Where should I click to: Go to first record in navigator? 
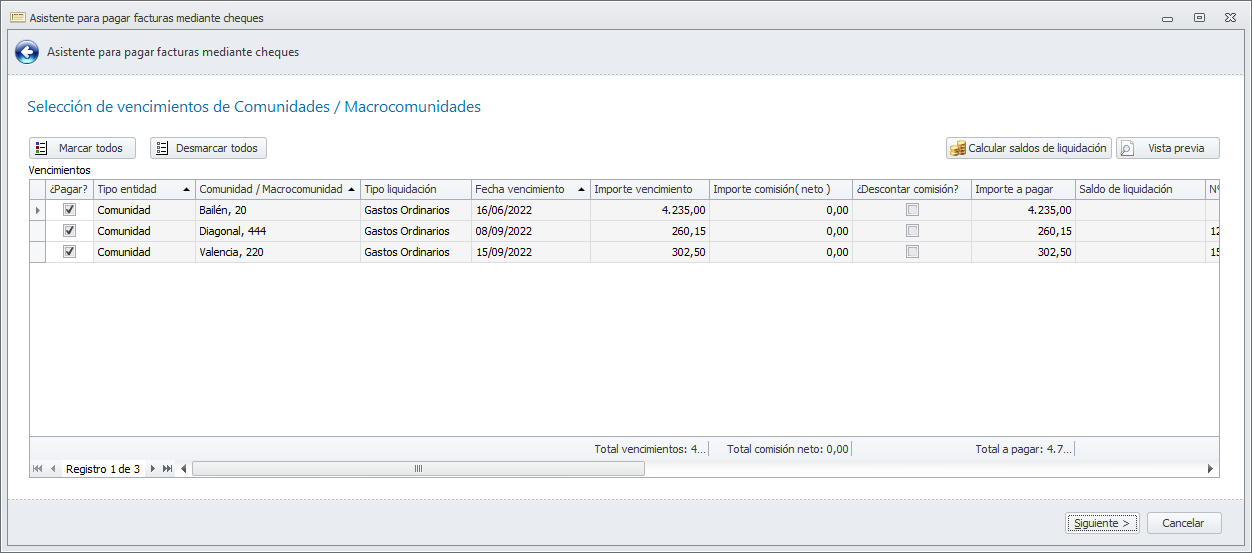[38, 468]
